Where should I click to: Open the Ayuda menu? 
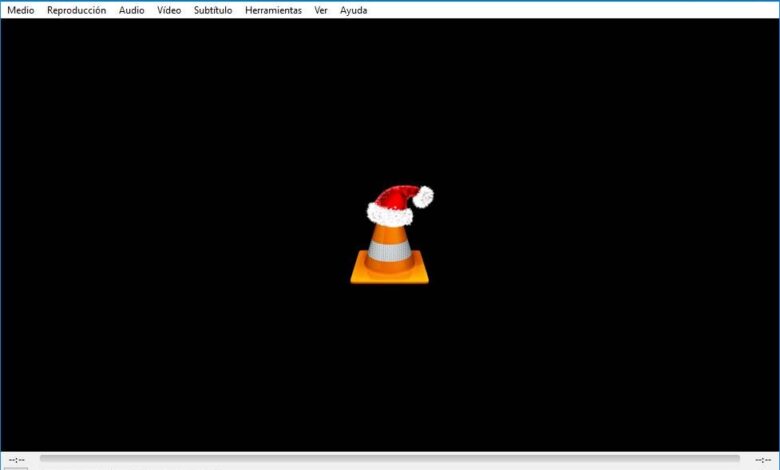coord(353,10)
